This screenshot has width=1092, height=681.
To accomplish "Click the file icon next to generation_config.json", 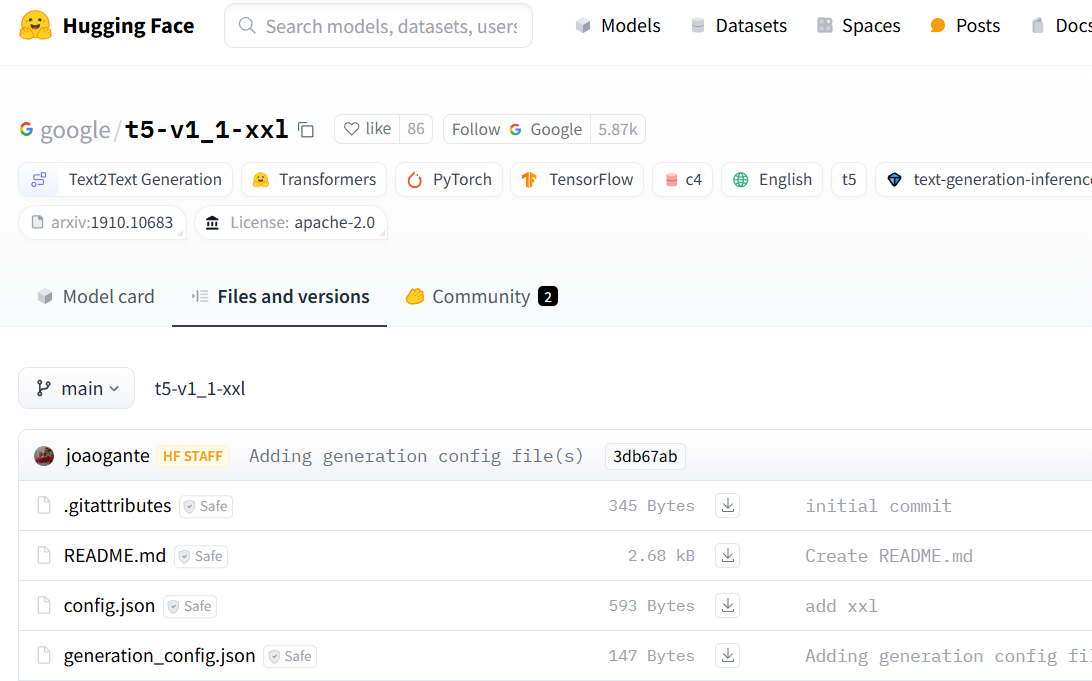I will pos(44,656).
